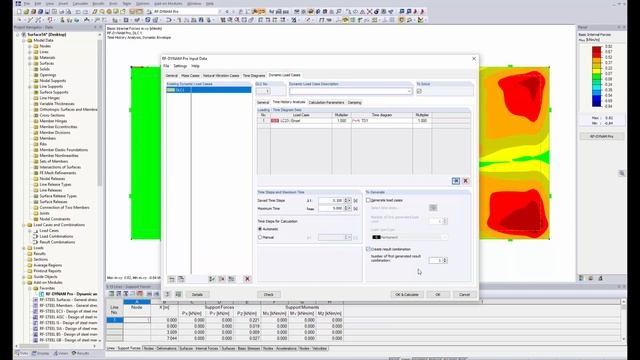This screenshot has width=640, height=360.
Task: Click the reset icon beside Saved Time Steps field
Action: coord(356,201)
